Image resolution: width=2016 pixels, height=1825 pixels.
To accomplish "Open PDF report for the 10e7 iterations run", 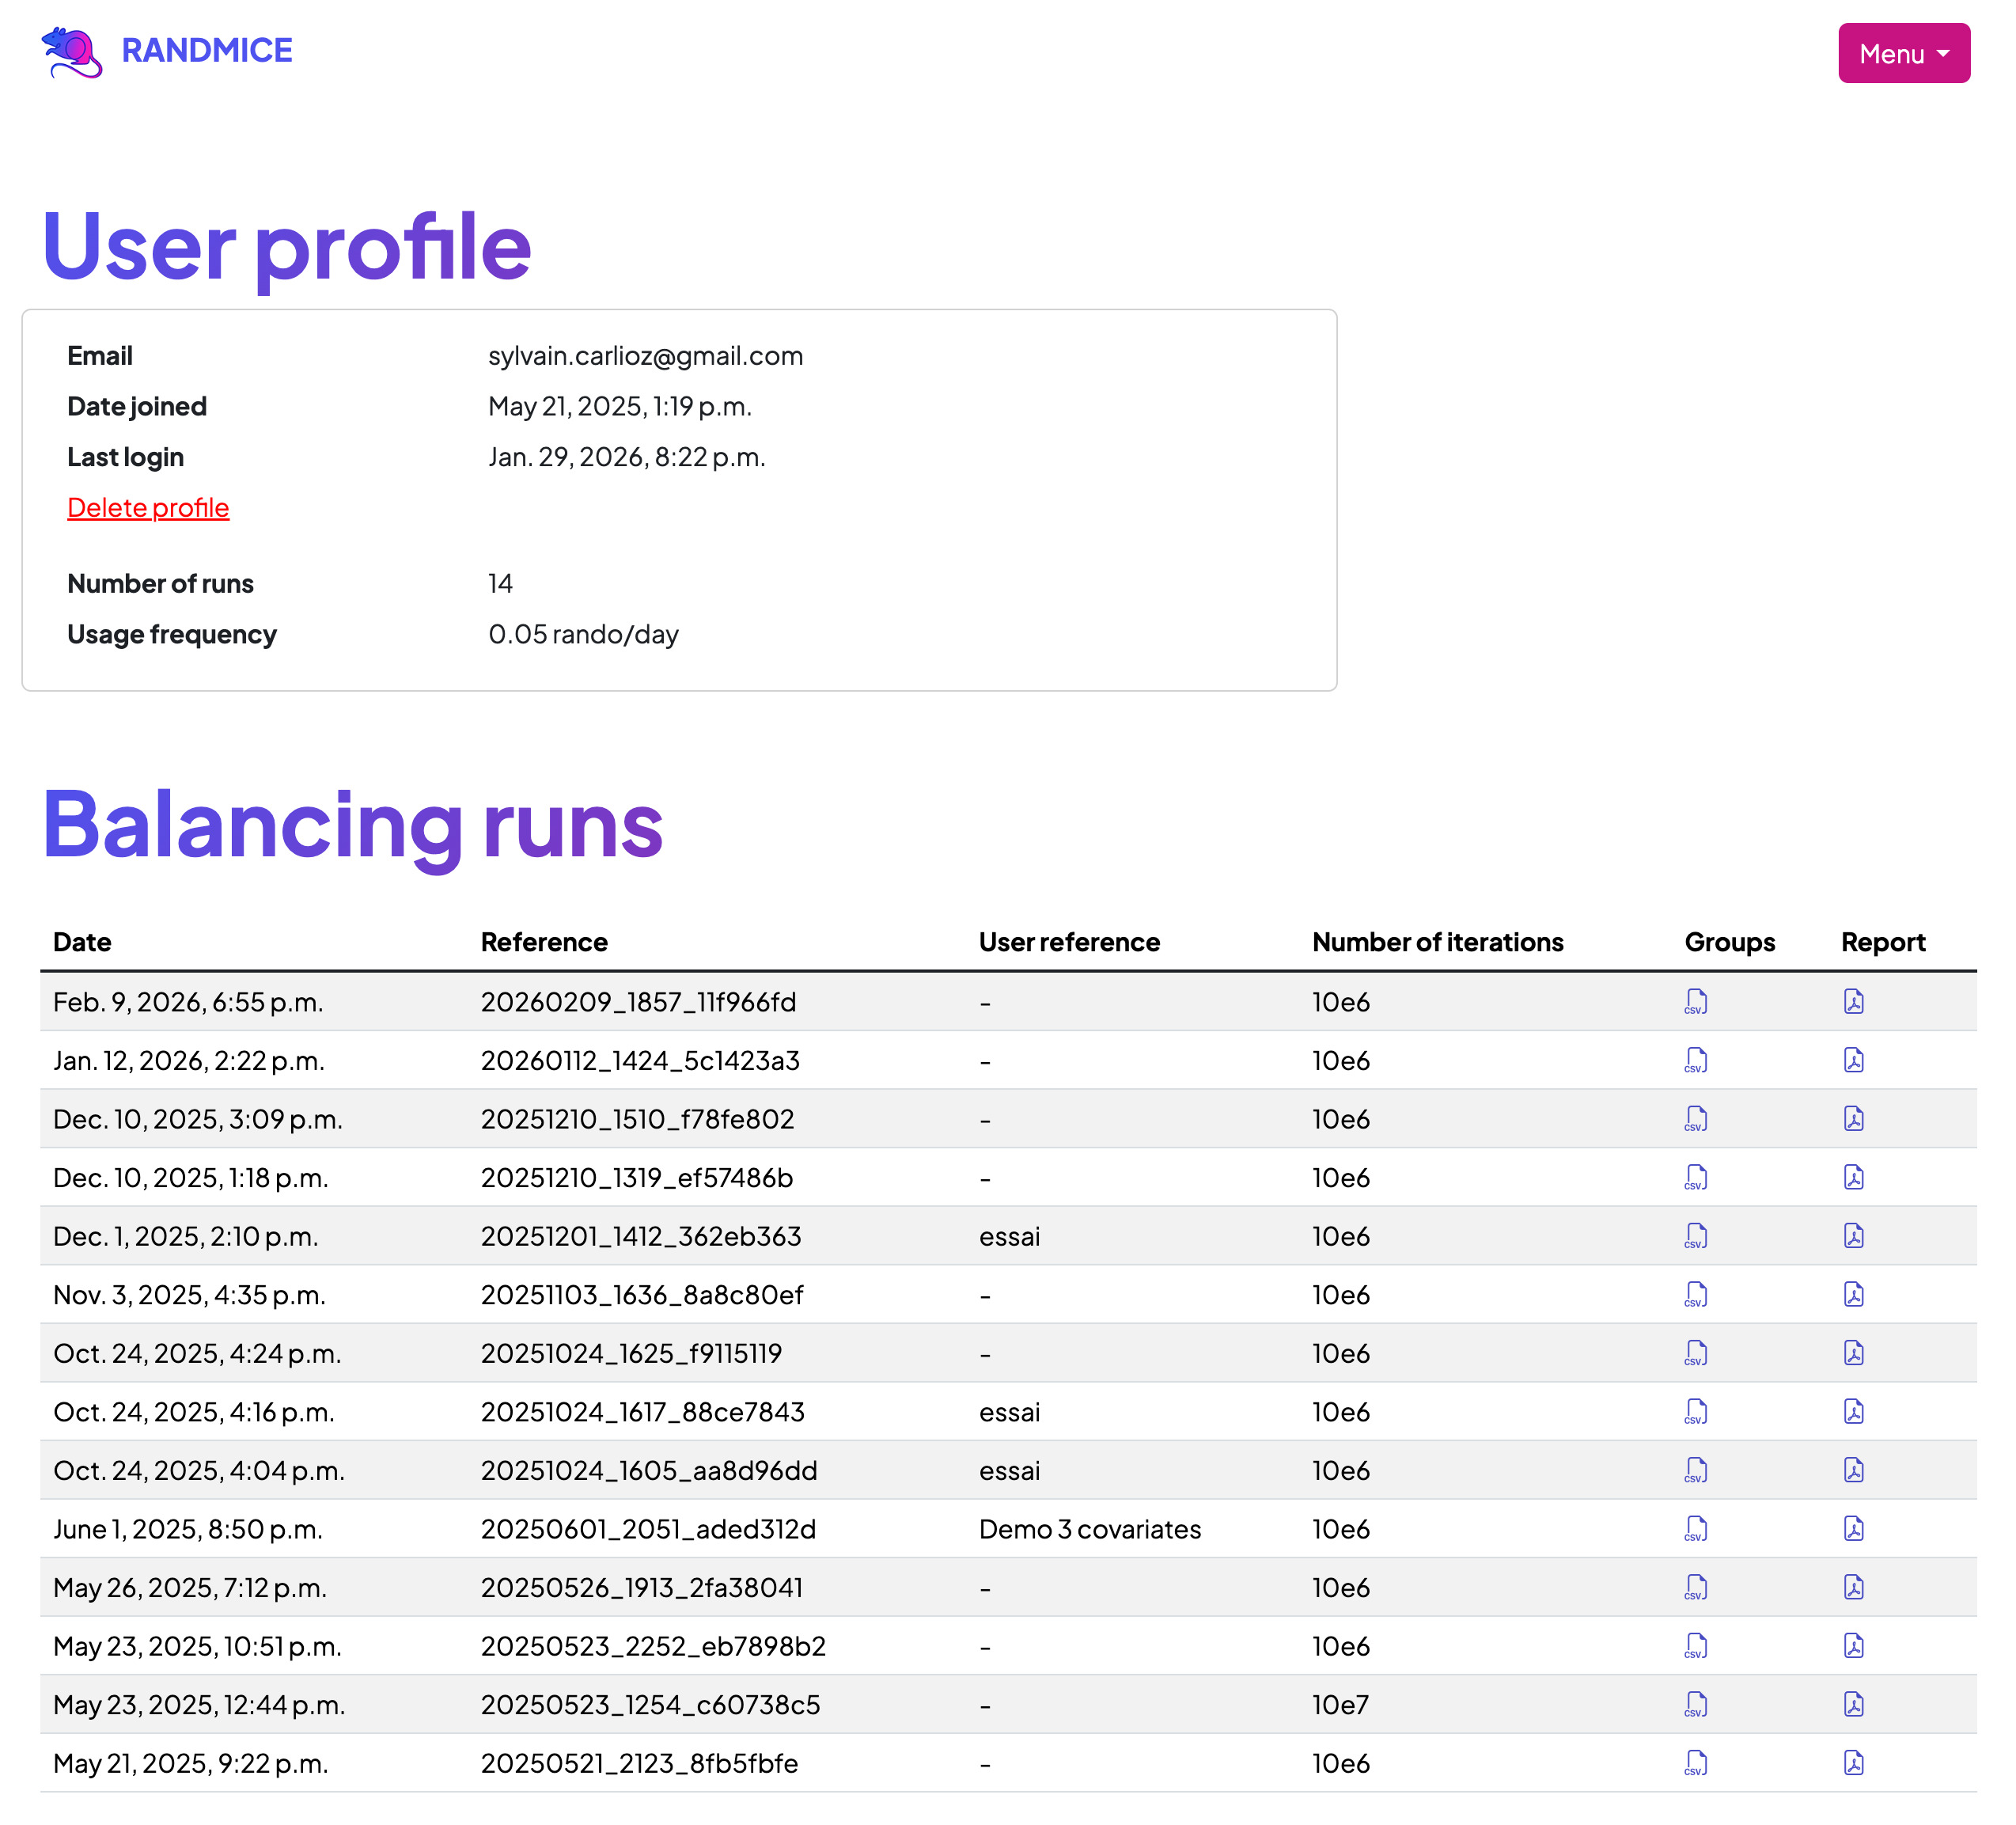I will (1855, 1705).
